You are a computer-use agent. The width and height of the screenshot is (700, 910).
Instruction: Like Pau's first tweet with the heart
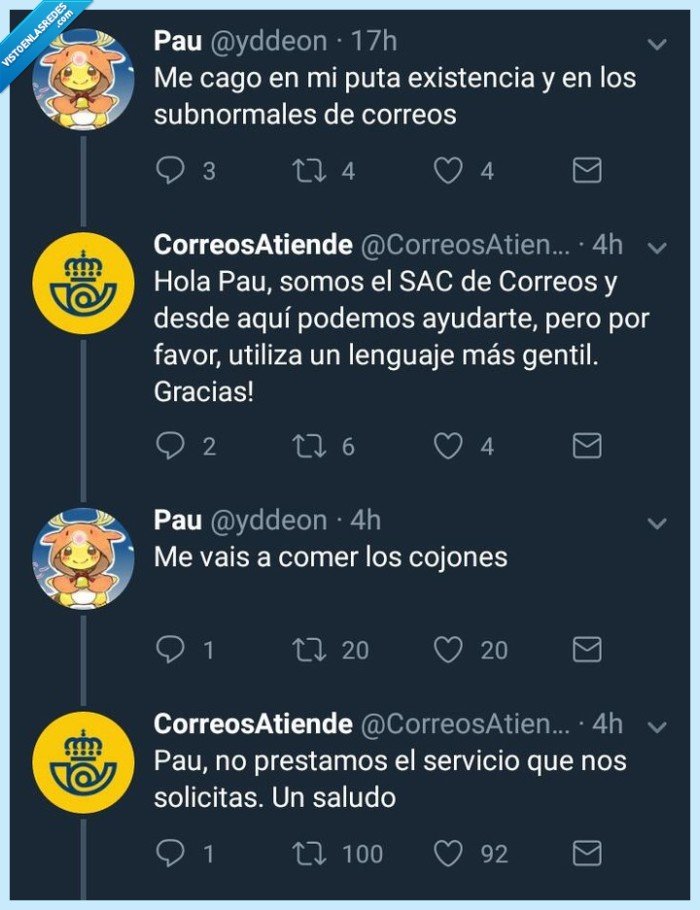451,170
